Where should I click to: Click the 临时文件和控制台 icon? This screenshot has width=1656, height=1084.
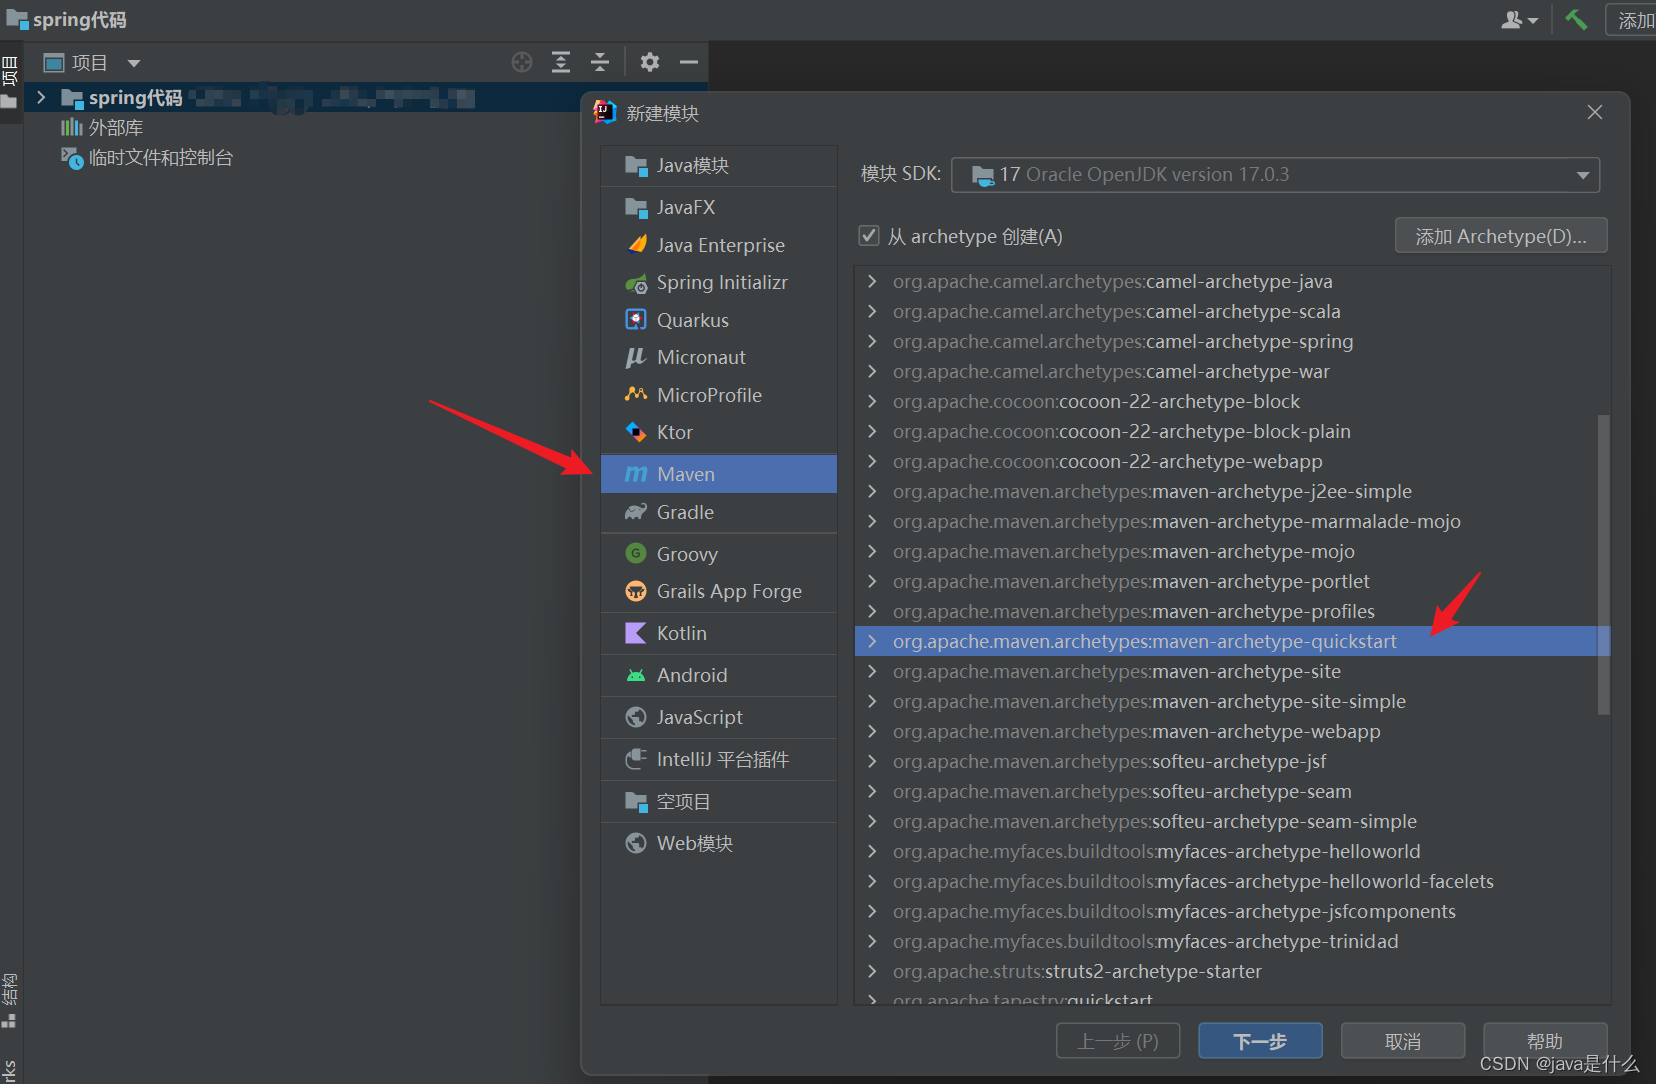click(72, 158)
